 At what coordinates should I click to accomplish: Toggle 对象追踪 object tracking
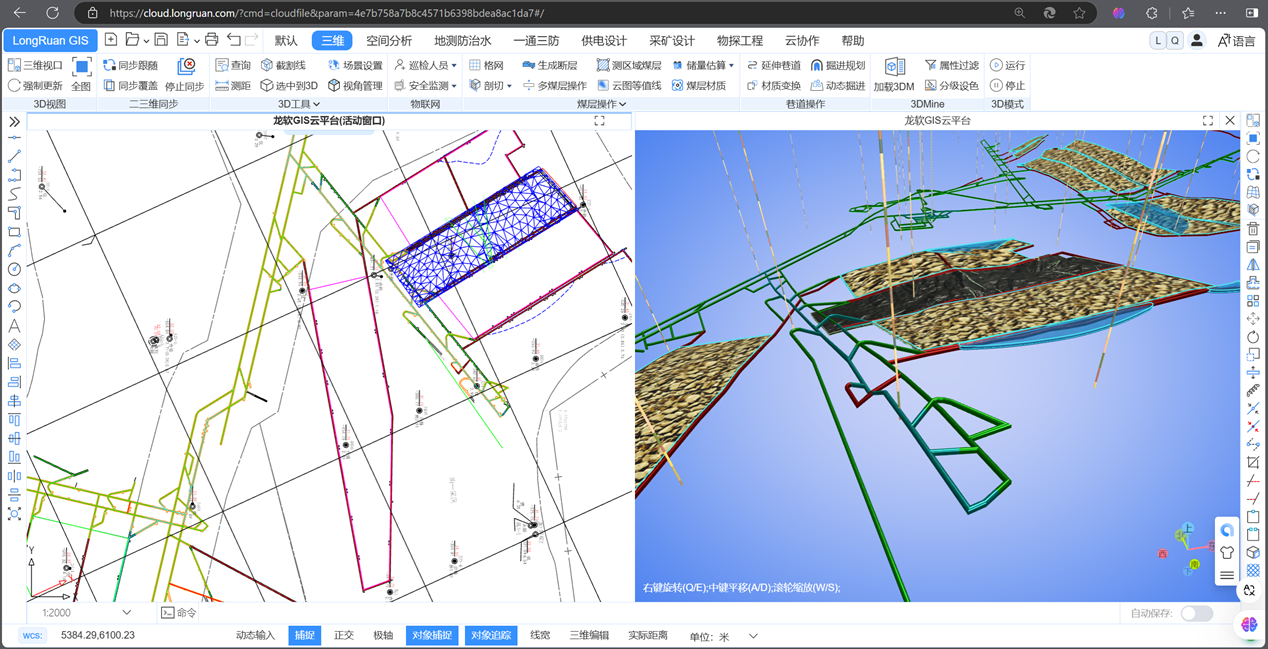pyautogui.click(x=491, y=635)
